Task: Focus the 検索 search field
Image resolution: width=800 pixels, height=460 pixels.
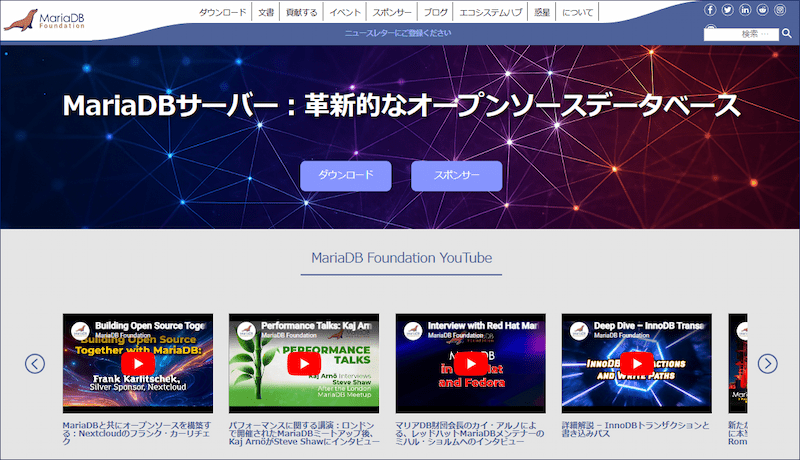Action: pyautogui.click(x=741, y=34)
